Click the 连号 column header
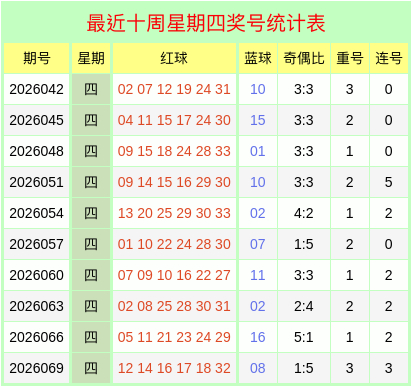 click(x=389, y=58)
